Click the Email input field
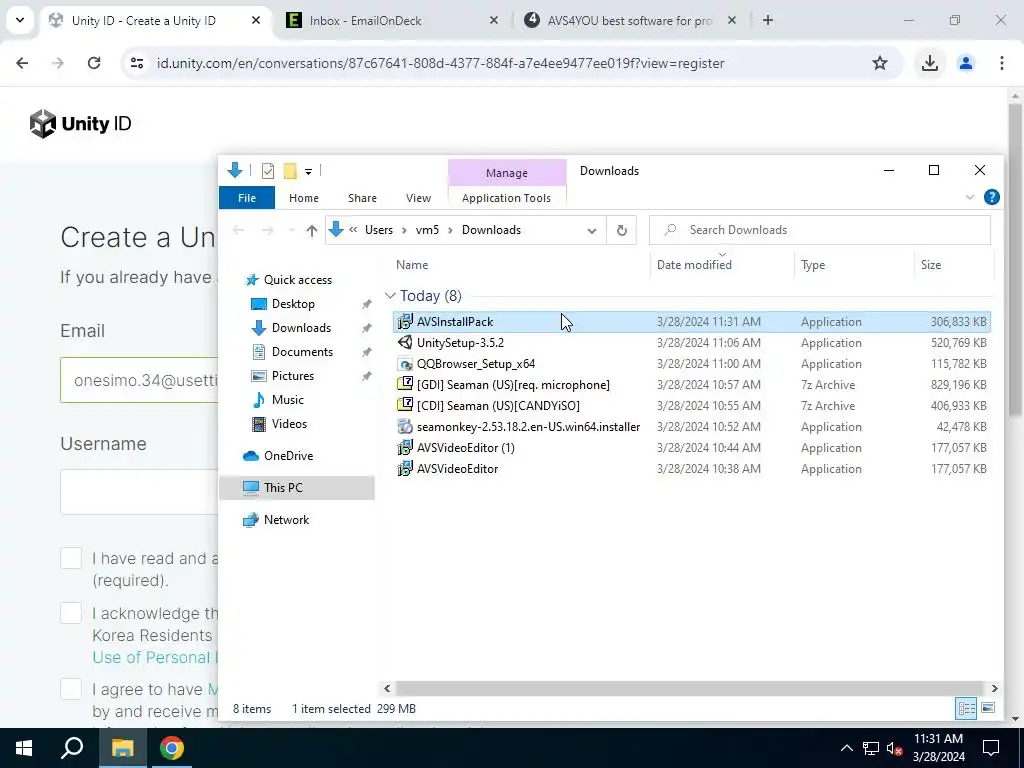Viewport: 1024px width, 768px height. point(139,380)
